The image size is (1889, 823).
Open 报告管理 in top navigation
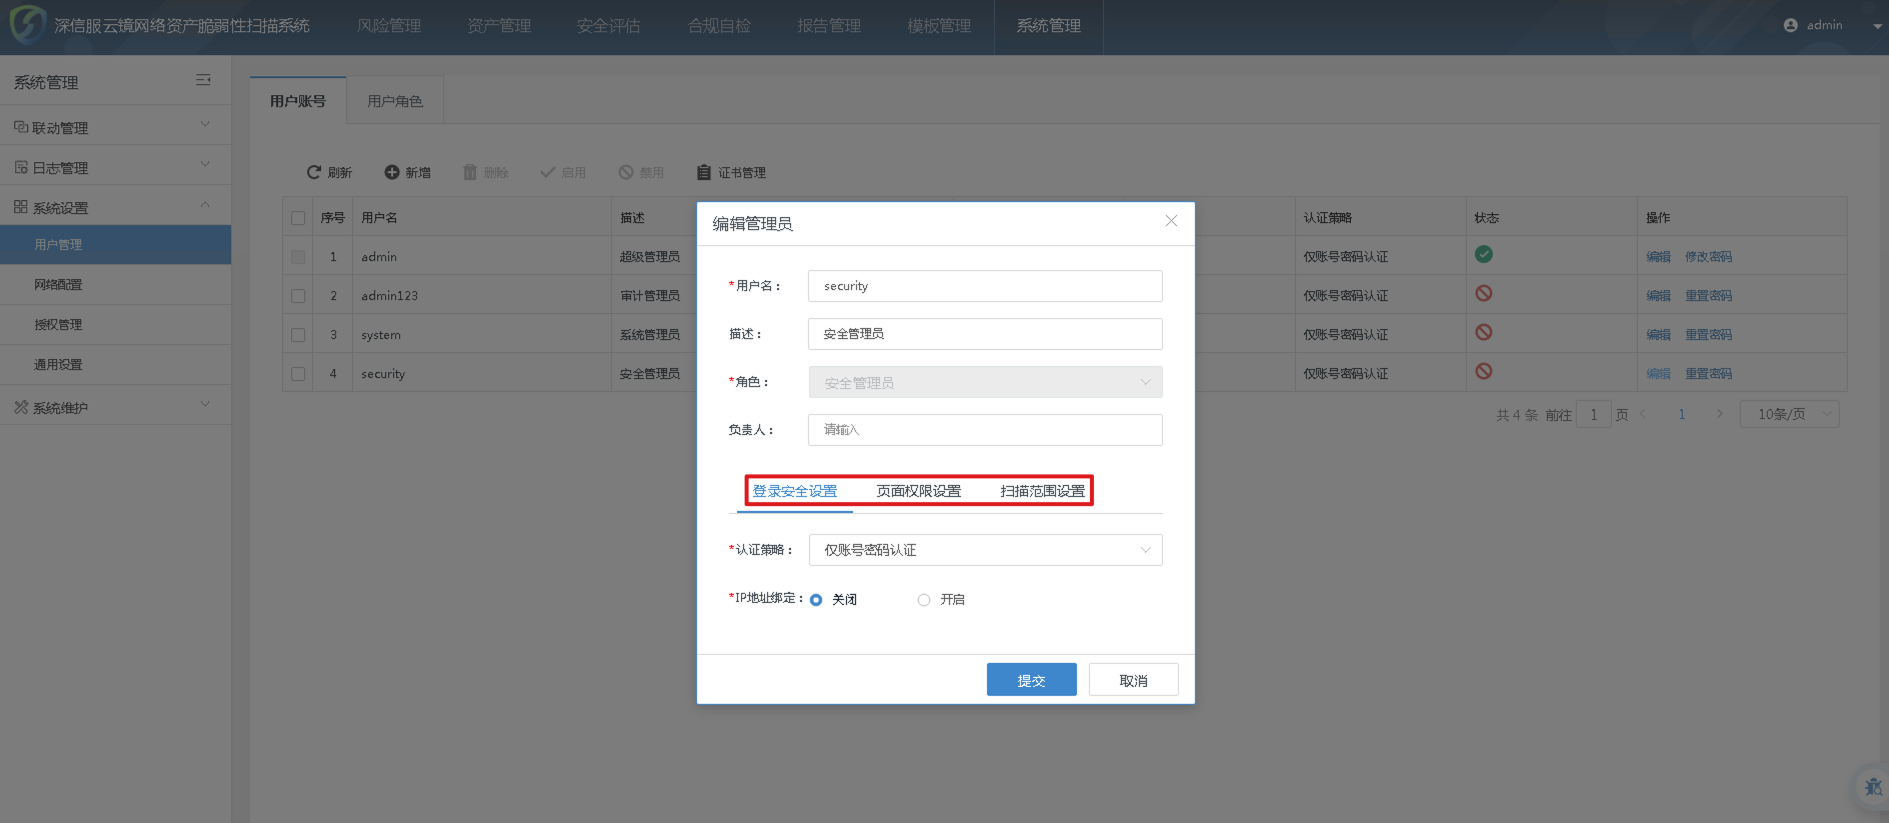click(829, 26)
